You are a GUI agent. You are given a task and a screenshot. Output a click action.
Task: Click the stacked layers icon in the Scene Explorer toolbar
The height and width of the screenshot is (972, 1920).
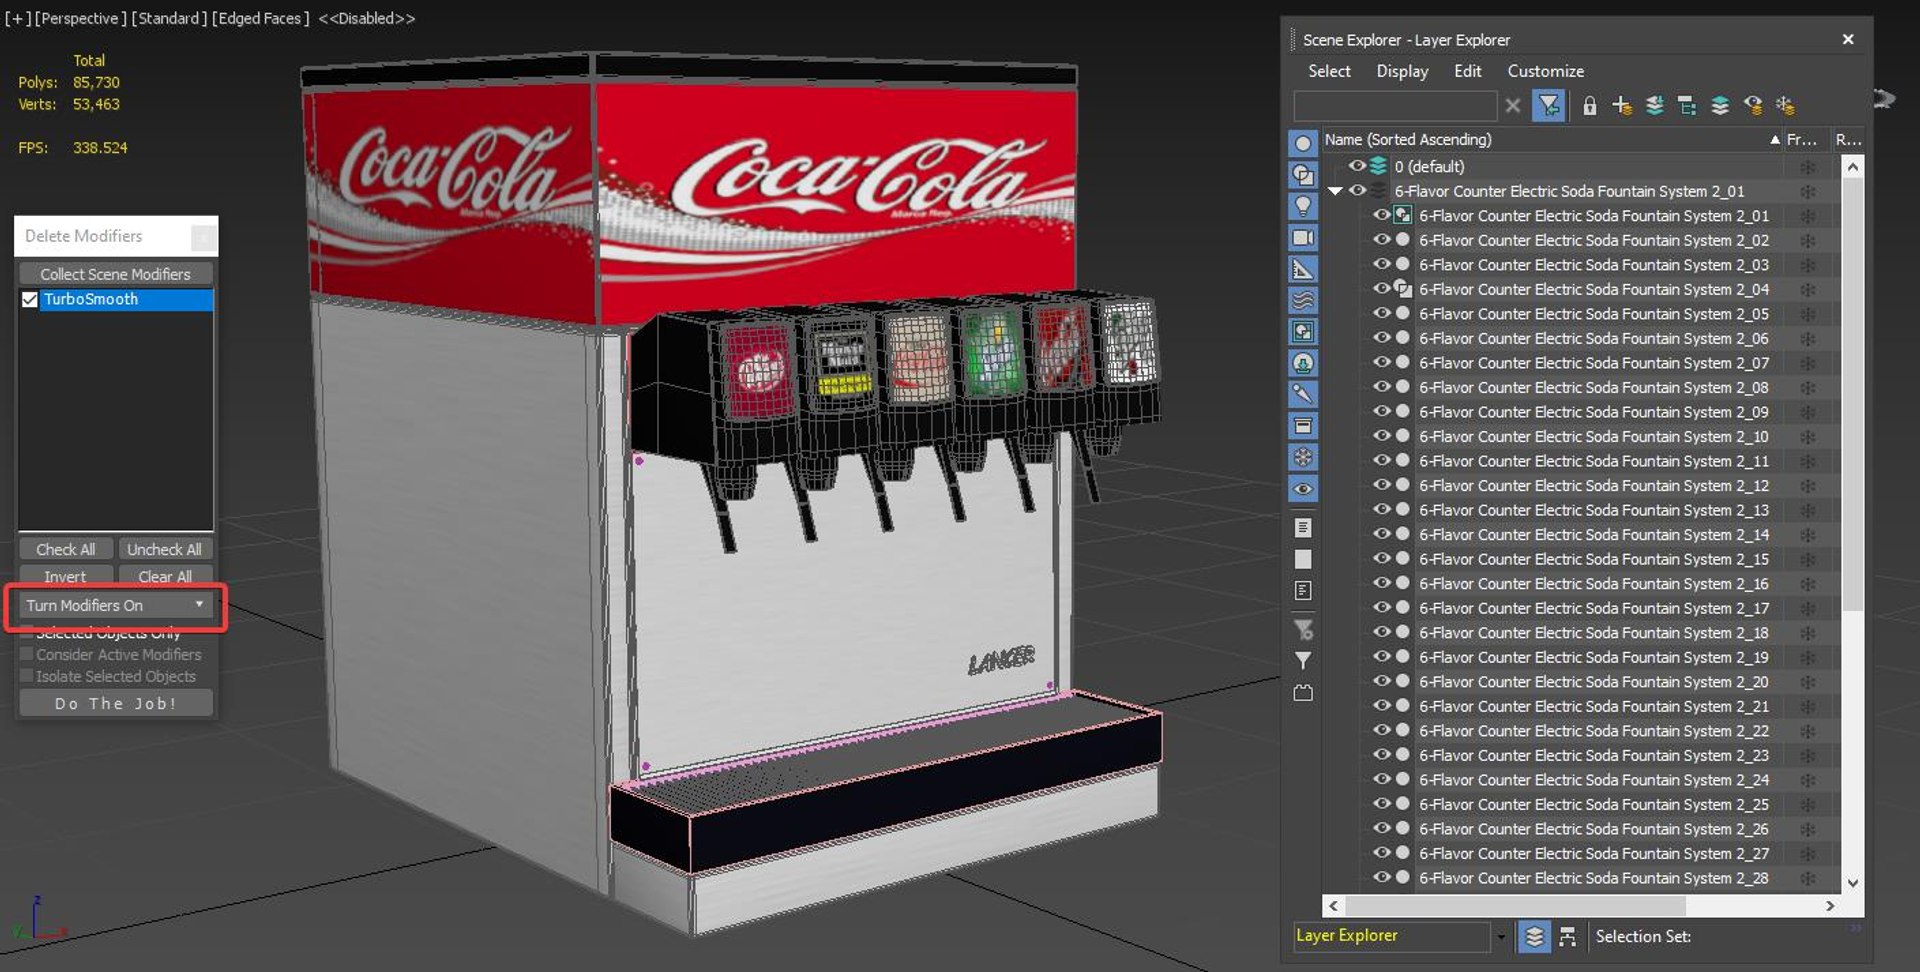coord(1720,105)
